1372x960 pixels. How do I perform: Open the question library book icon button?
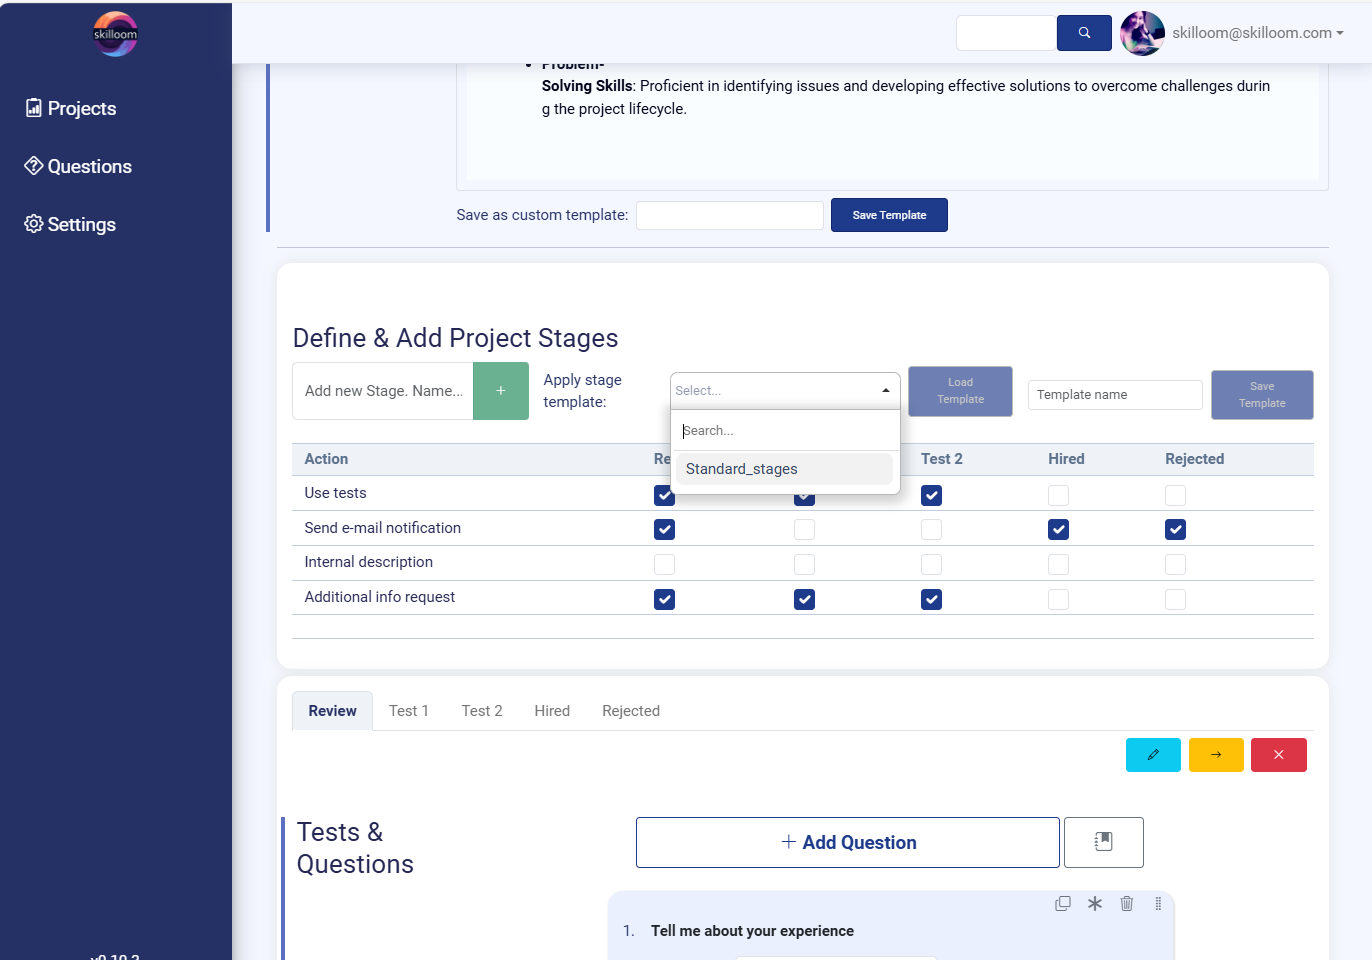(1103, 842)
